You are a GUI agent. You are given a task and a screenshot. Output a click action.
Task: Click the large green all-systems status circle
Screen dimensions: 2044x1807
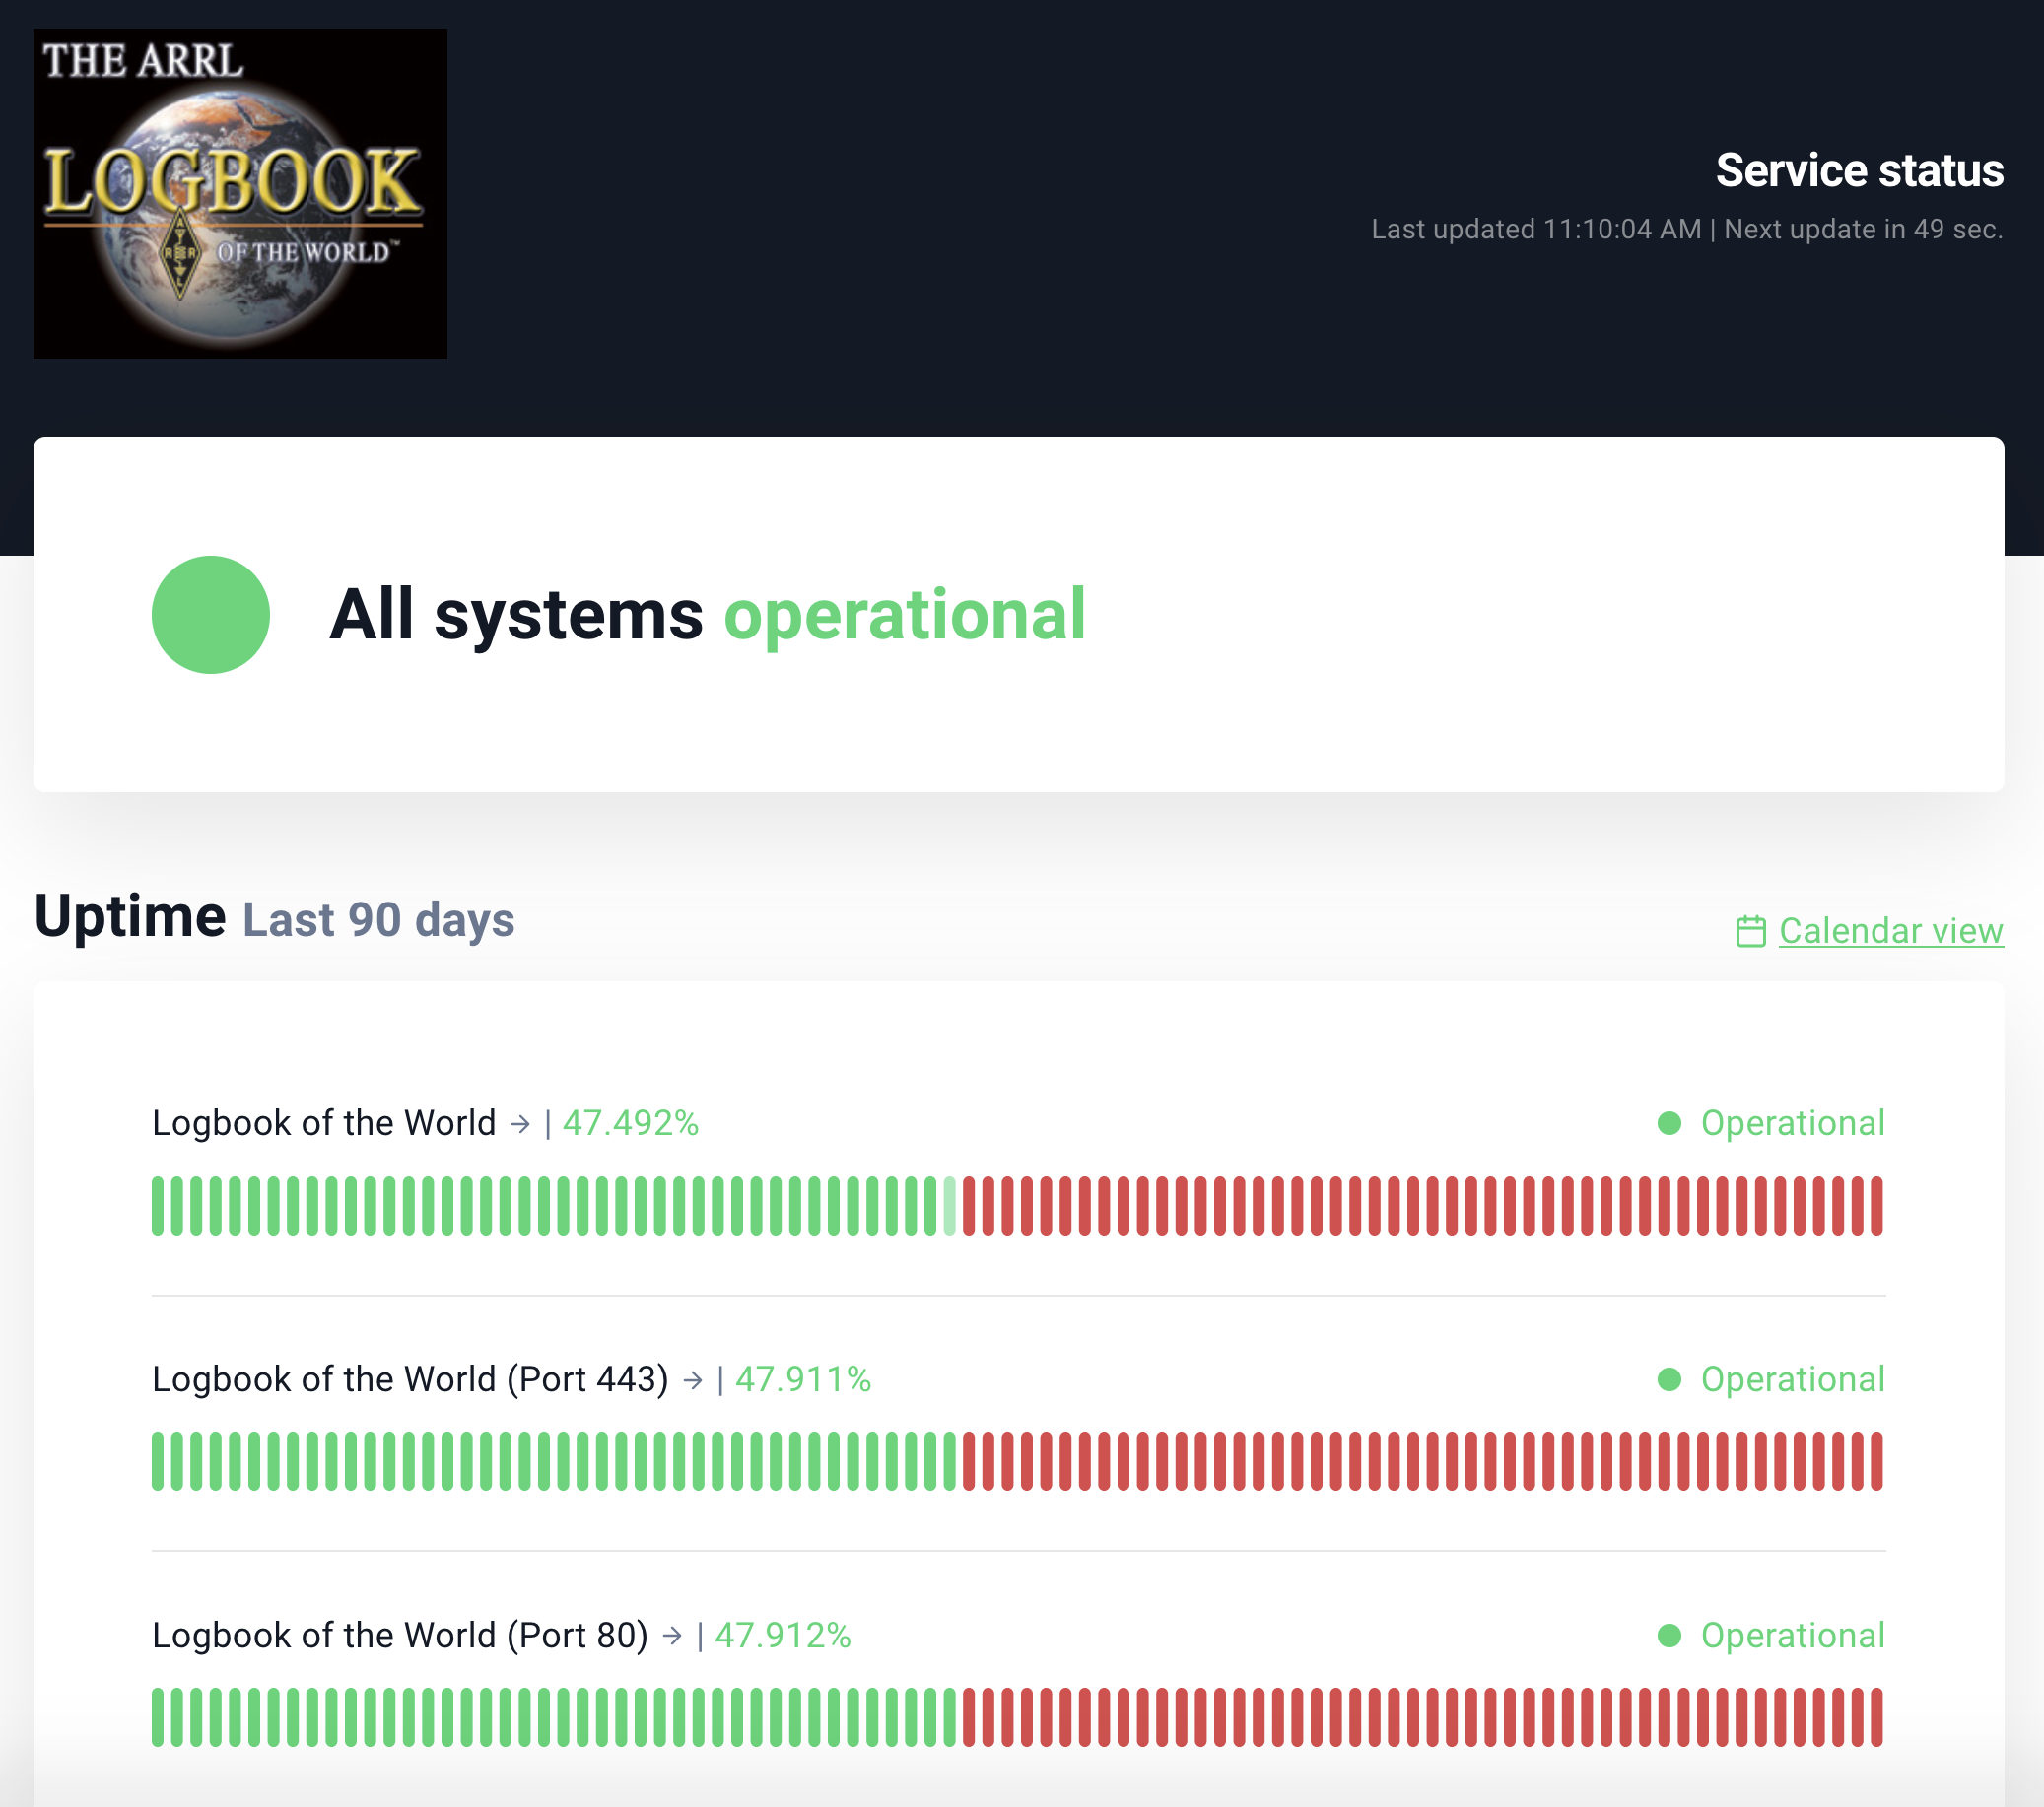click(211, 614)
